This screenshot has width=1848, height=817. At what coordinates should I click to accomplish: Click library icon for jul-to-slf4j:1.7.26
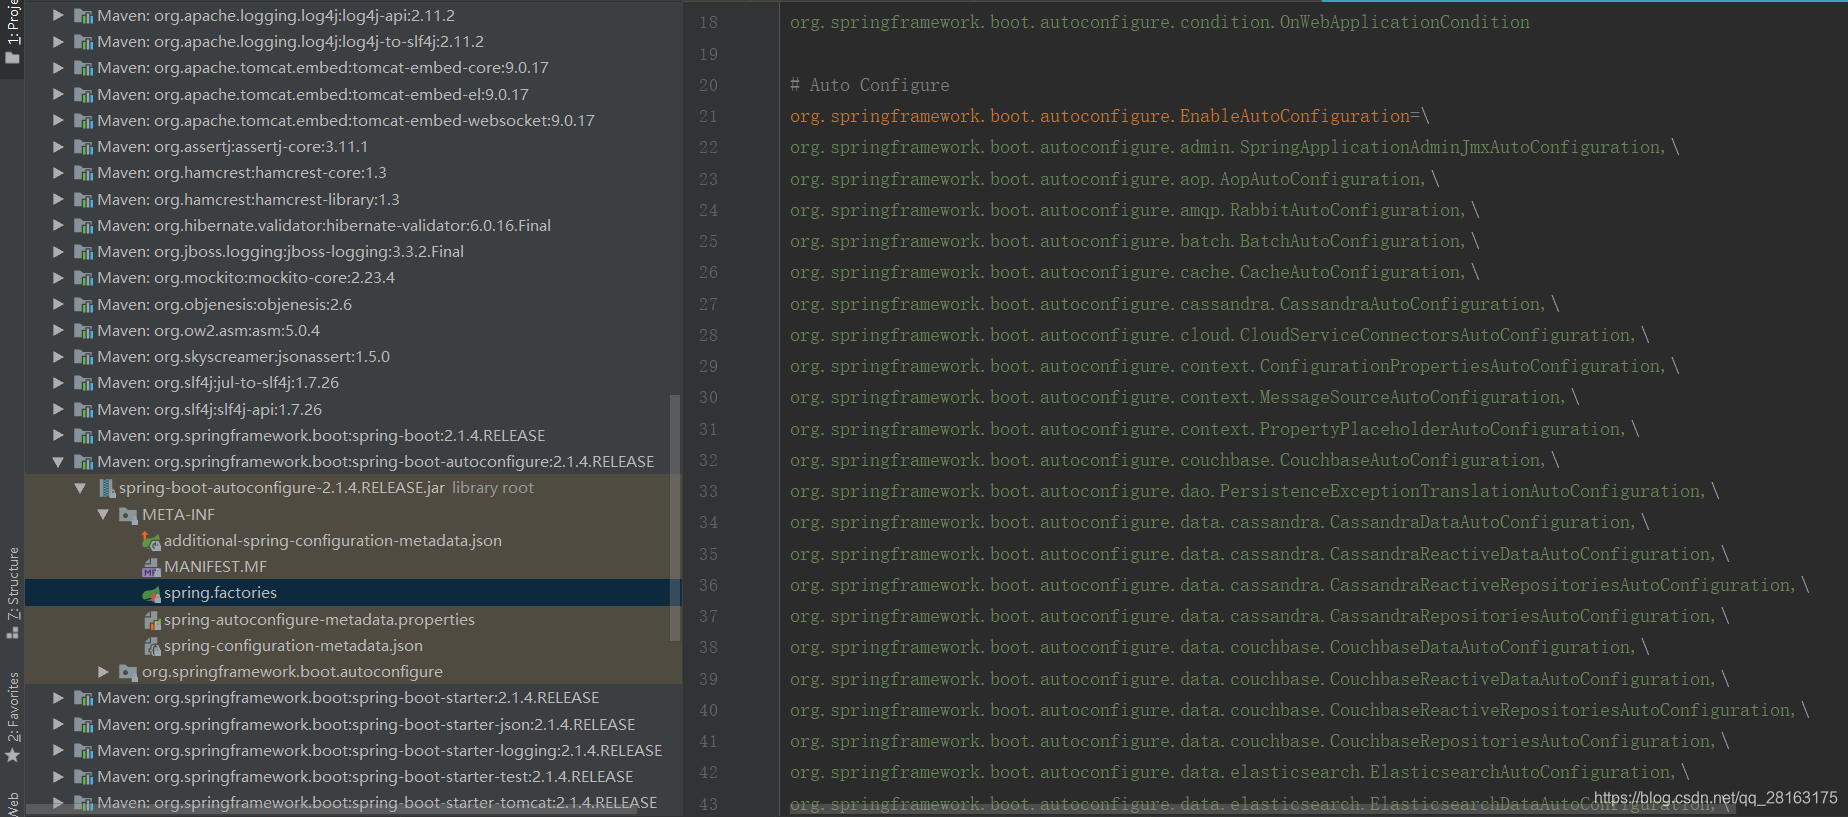[84, 383]
